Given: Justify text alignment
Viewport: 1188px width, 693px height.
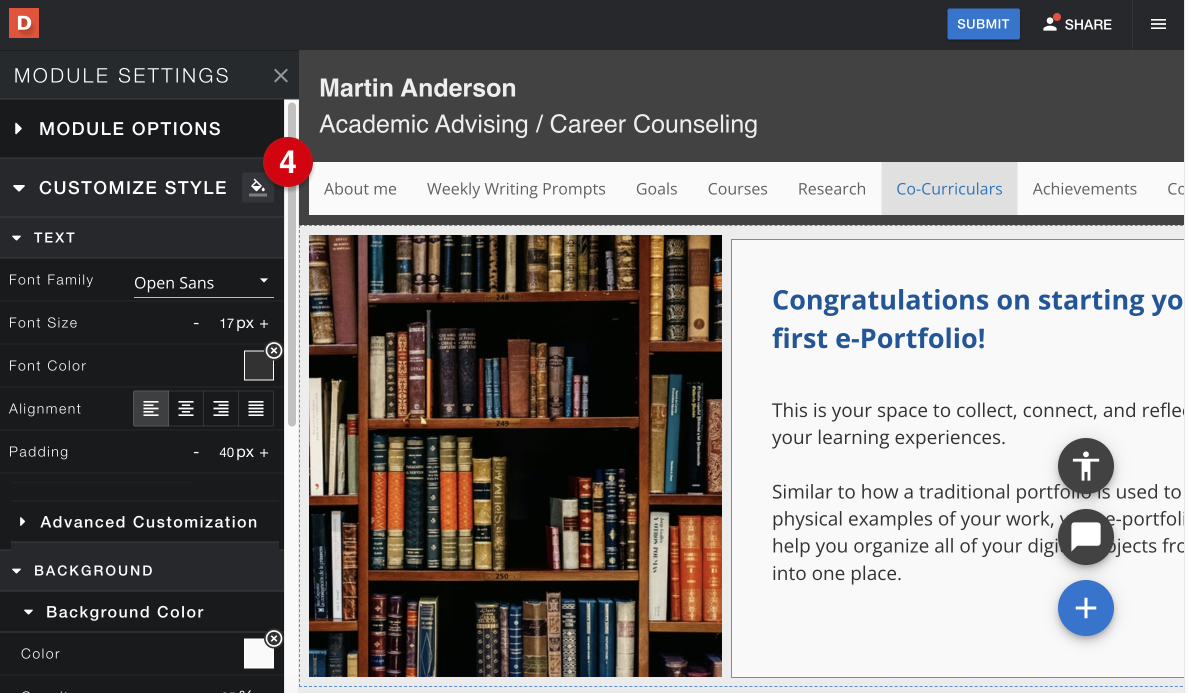Looking at the screenshot, I should tap(256, 409).
